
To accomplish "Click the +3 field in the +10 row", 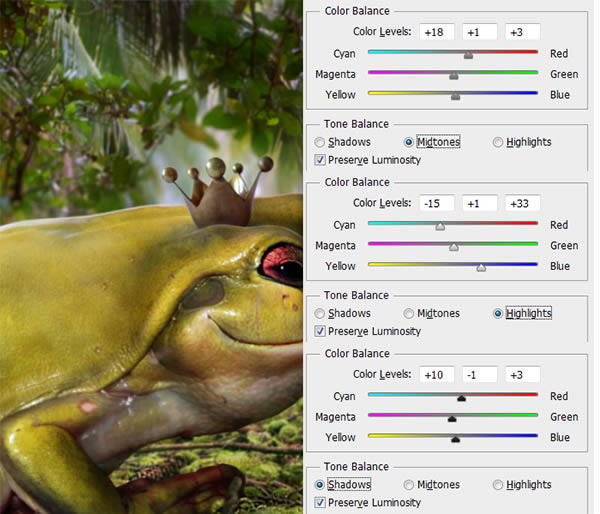I will pyautogui.click(x=523, y=374).
